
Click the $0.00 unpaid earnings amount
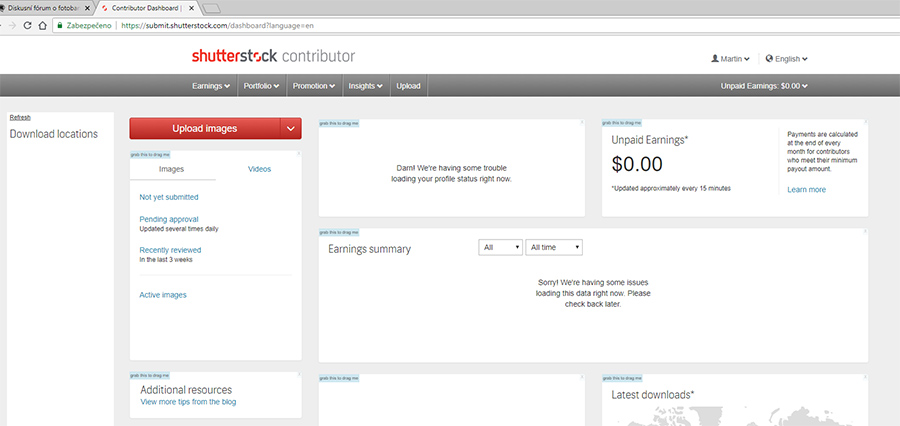(x=637, y=164)
